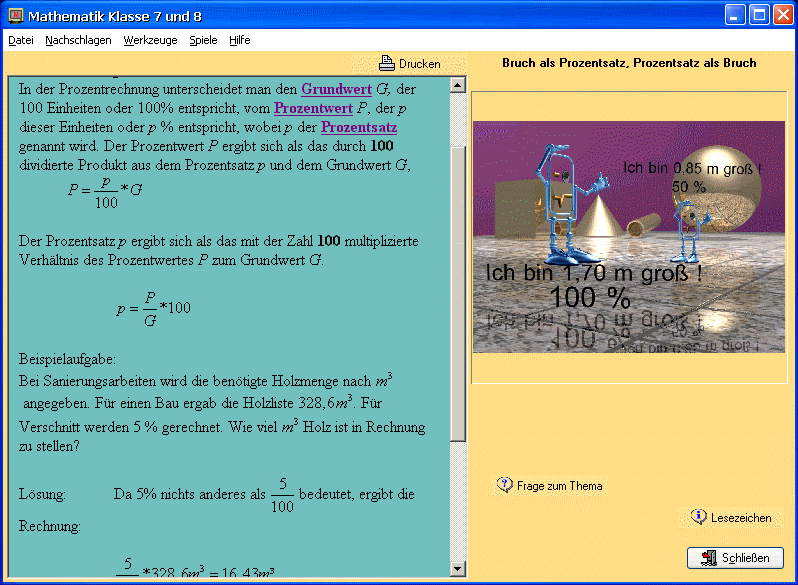
Task: Close the window with the red X
Action: (782, 15)
